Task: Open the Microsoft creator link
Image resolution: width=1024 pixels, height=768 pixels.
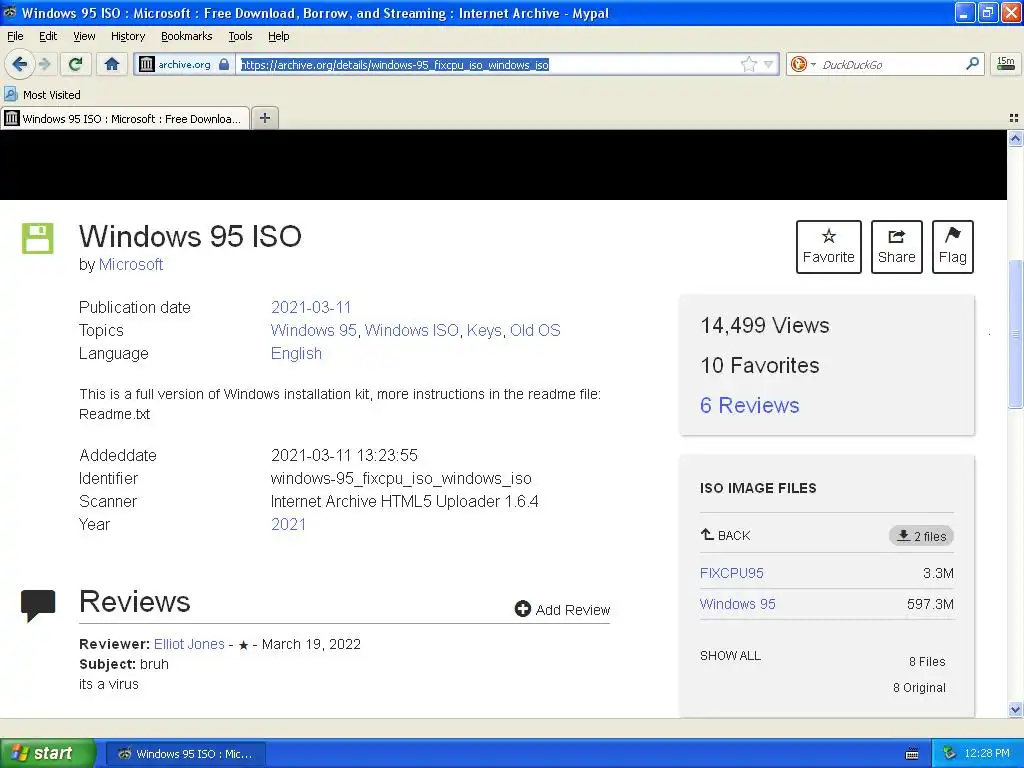Action: click(131, 264)
